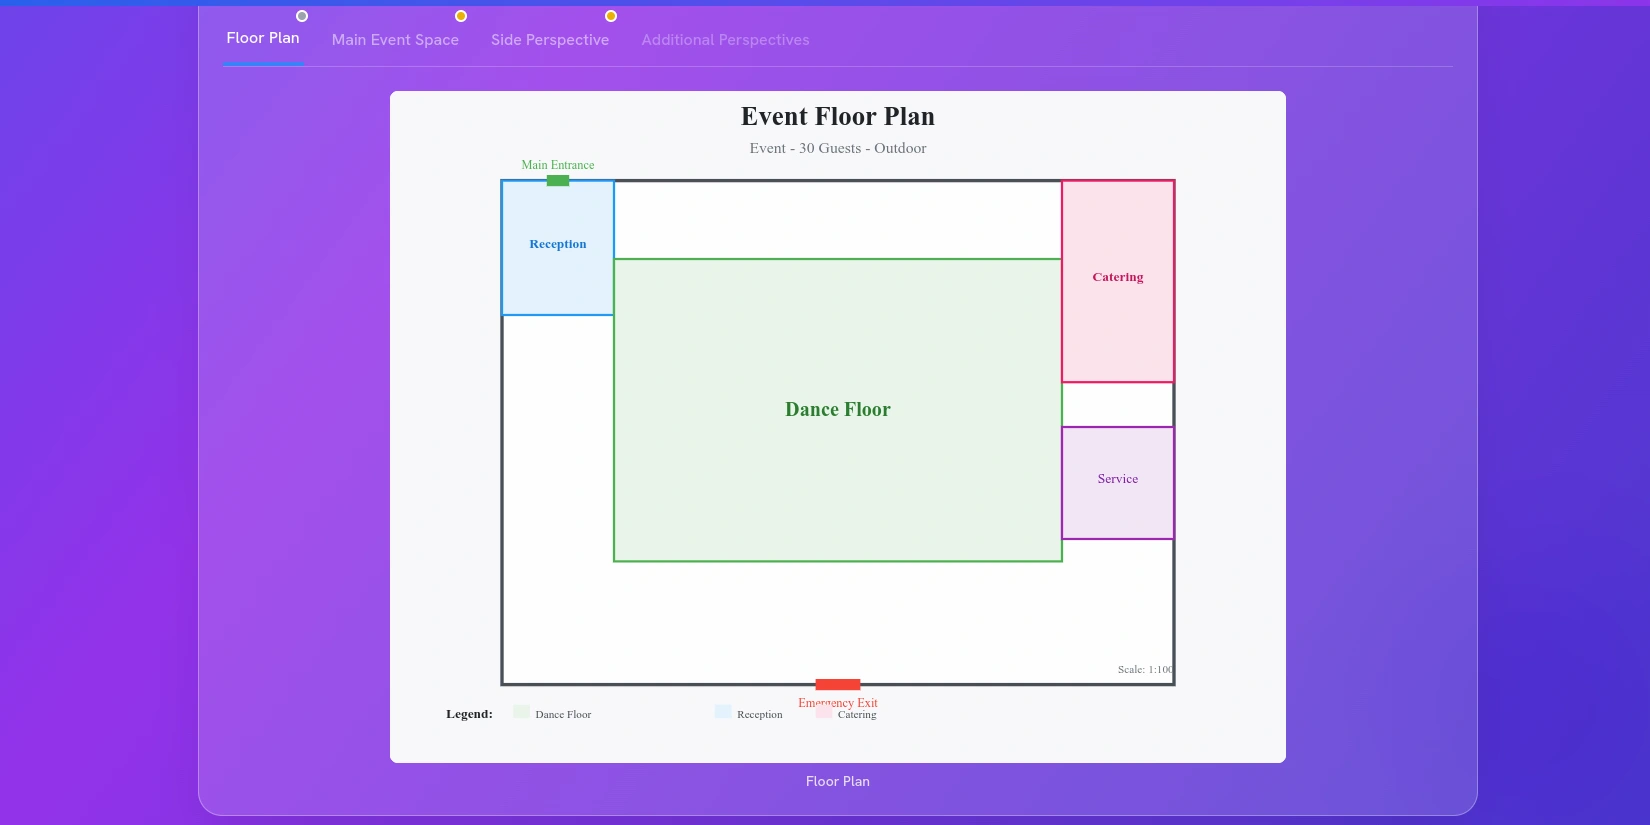Switch to the Main Event Space tab
1650x825 pixels.
click(395, 40)
